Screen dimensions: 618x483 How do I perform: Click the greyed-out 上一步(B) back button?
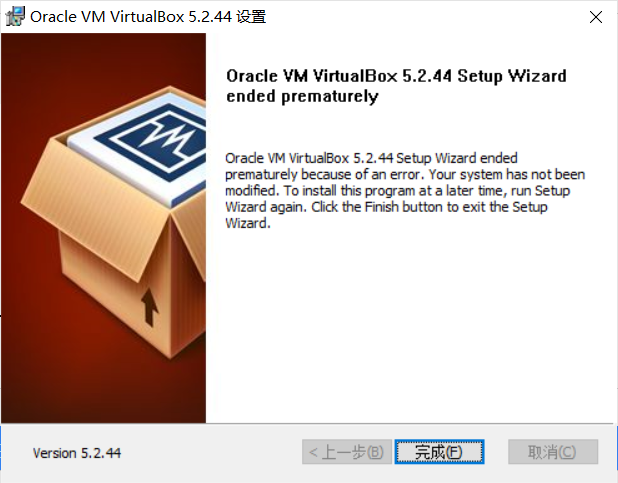tap(347, 452)
